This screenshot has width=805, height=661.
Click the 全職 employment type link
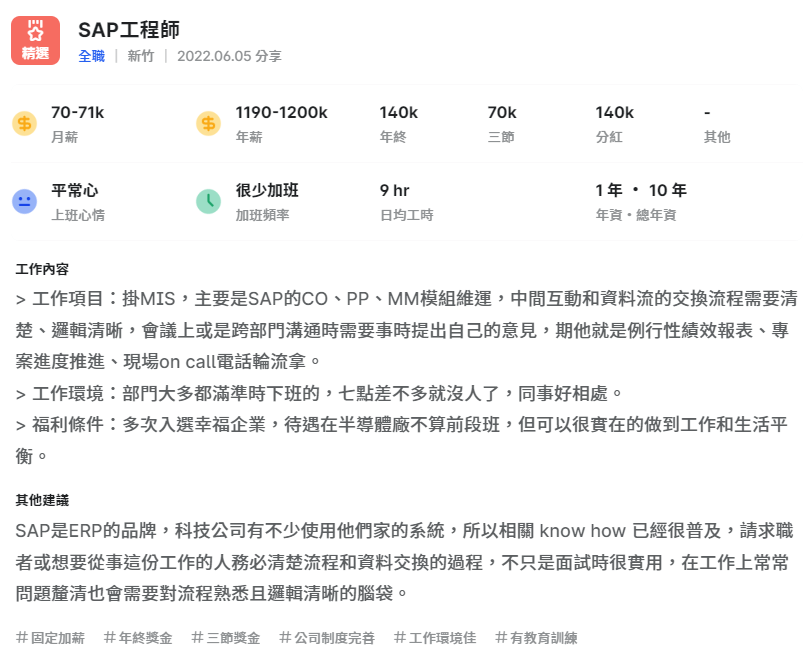tap(91, 56)
